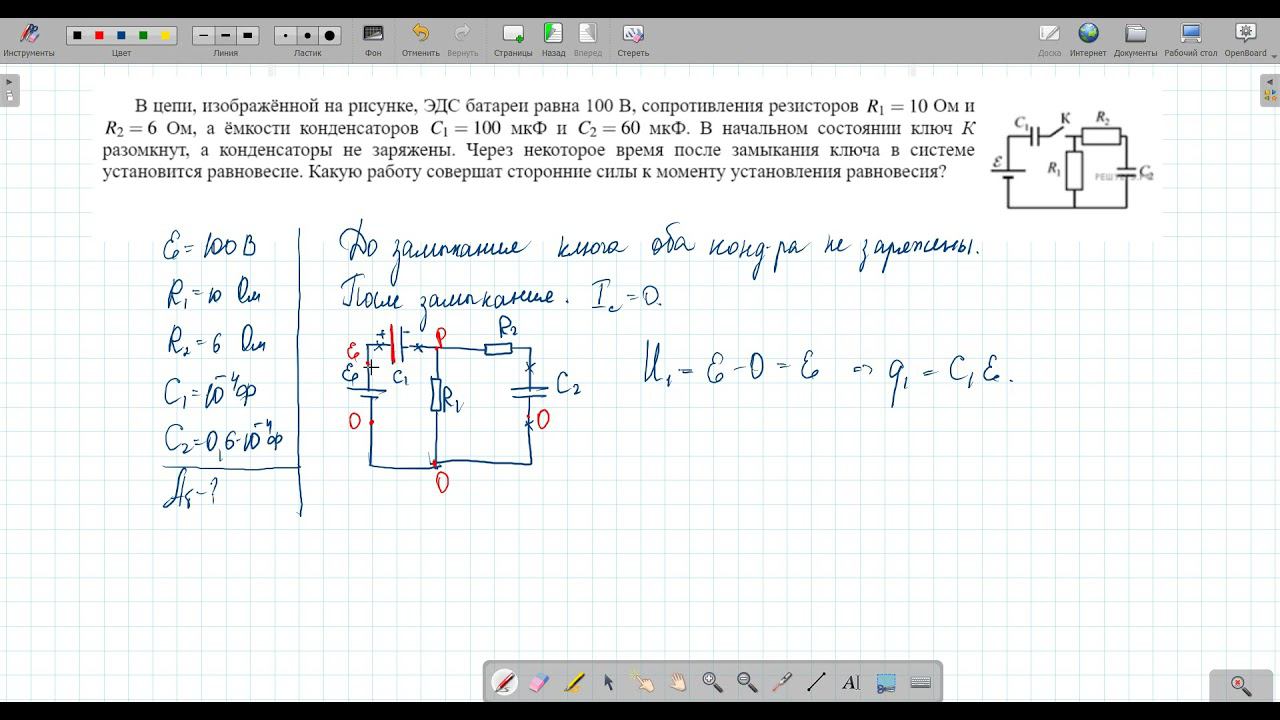The height and width of the screenshot is (720, 1280).
Task: Set thin line width
Action: point(204,36)
